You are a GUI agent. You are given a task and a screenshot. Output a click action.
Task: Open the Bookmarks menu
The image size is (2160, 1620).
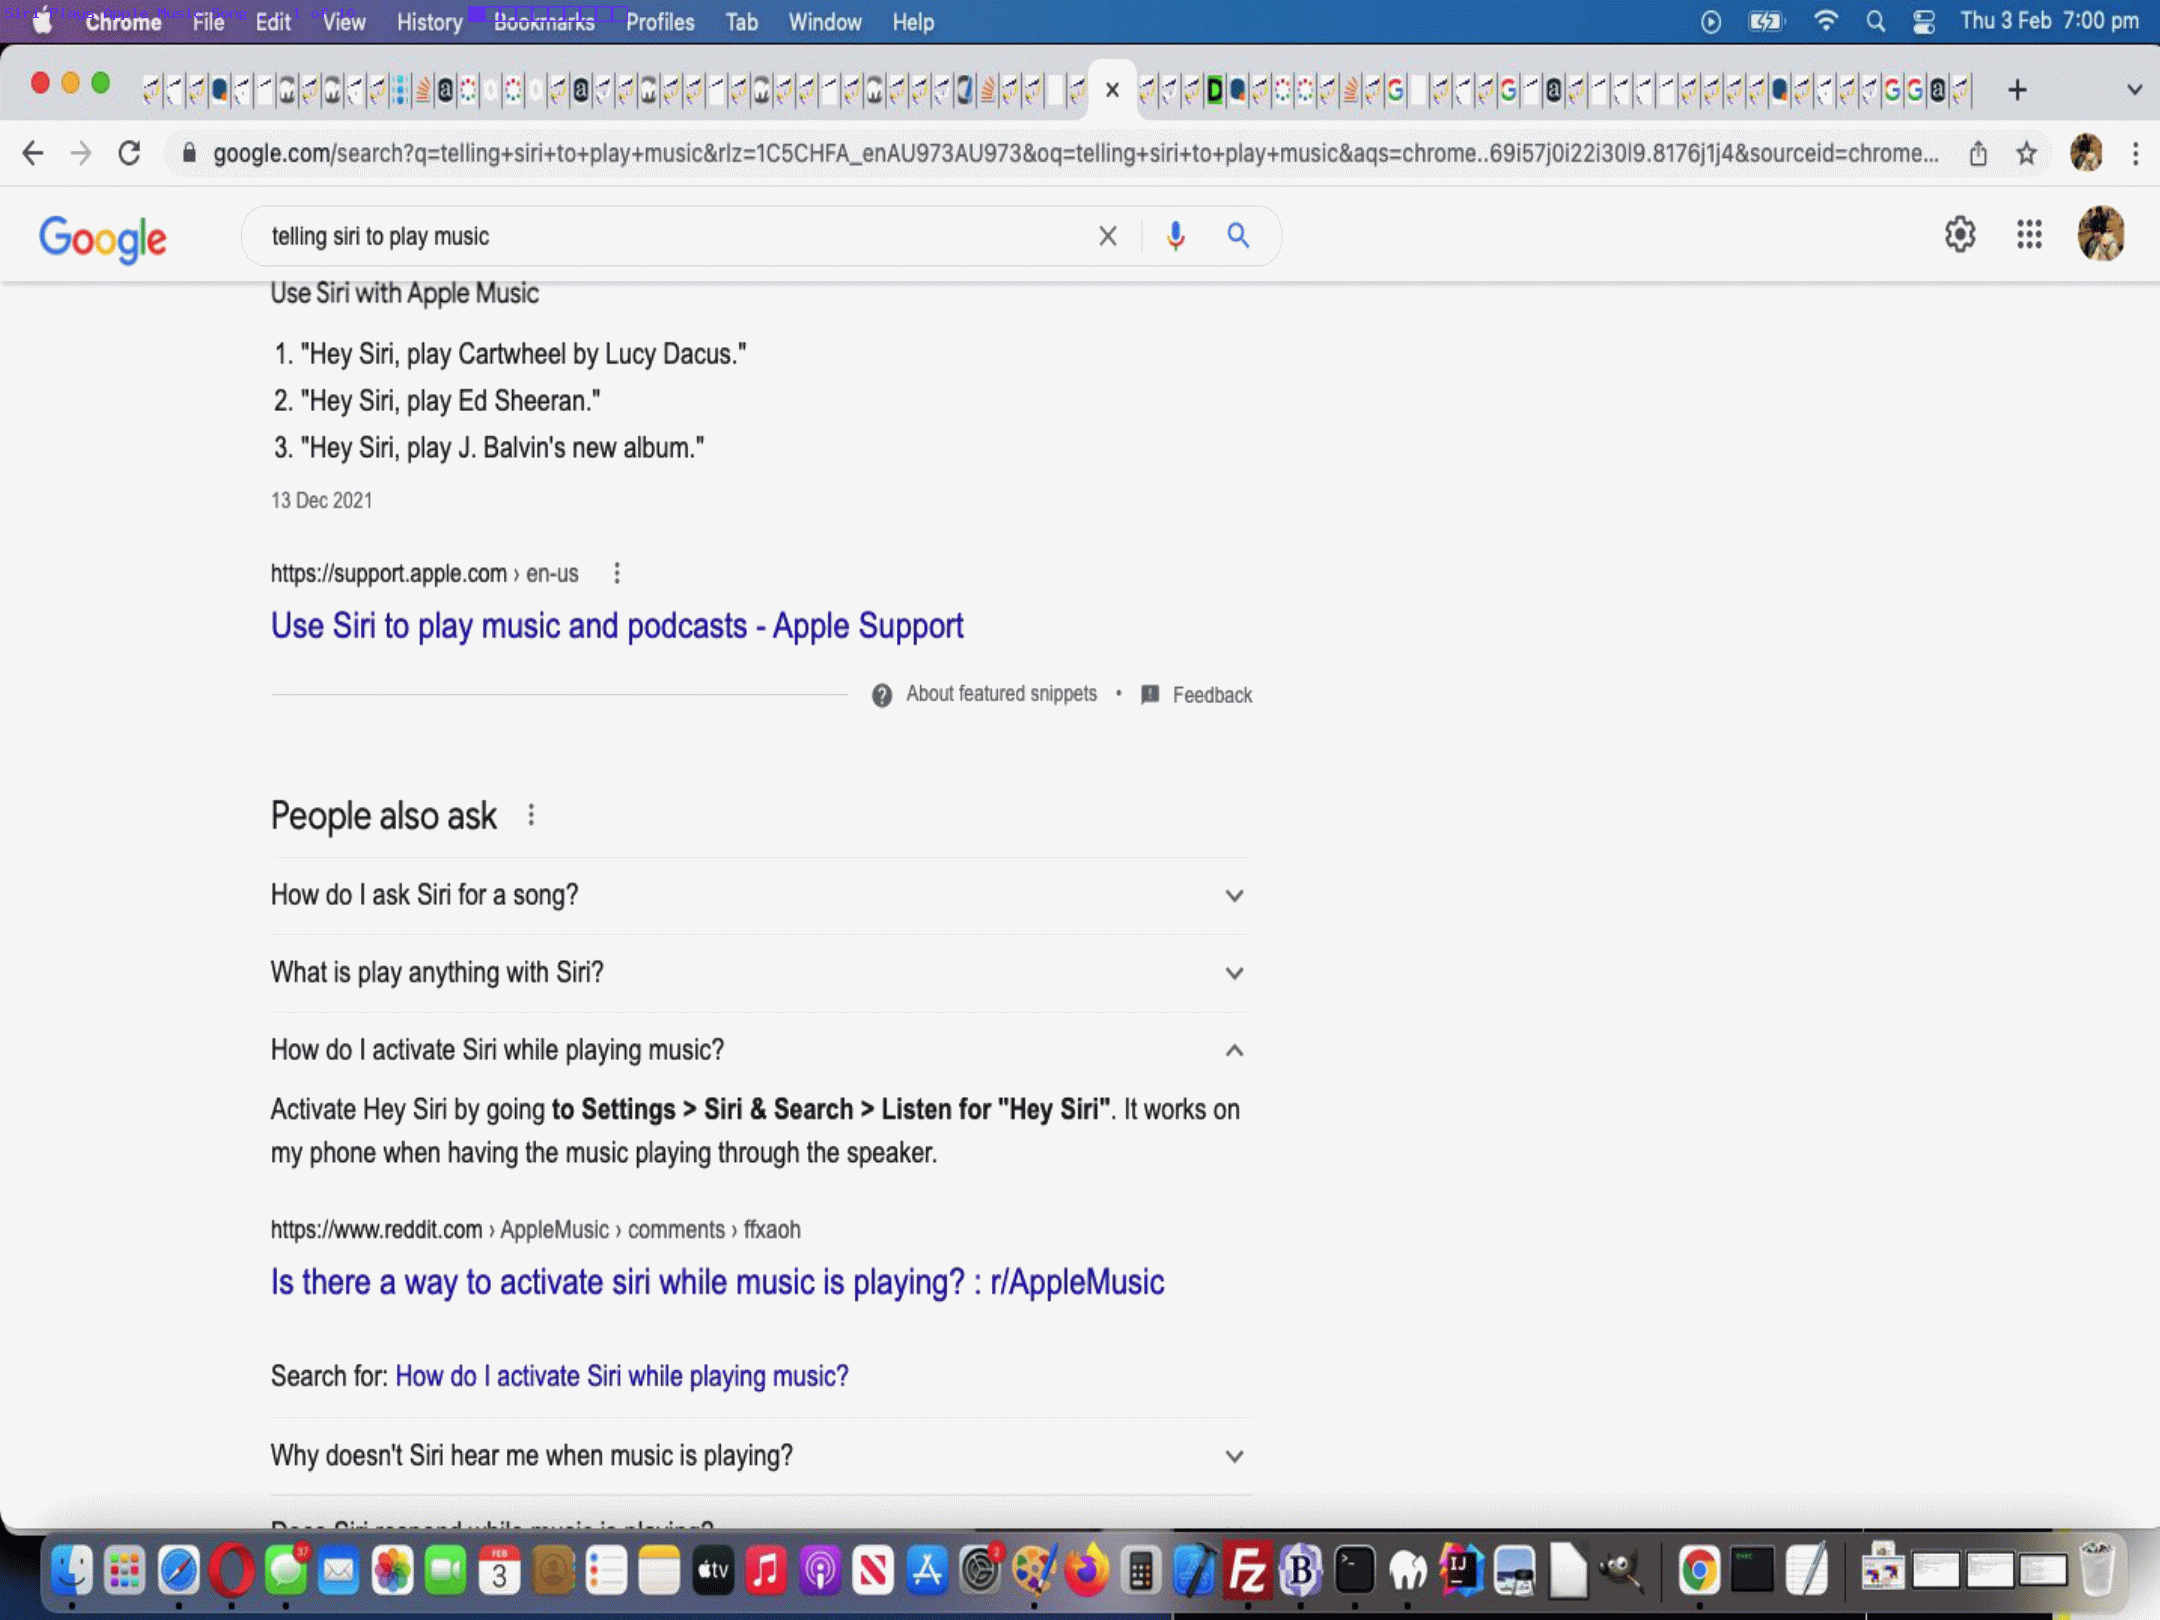pyautogui.click(x=544, y=22)
